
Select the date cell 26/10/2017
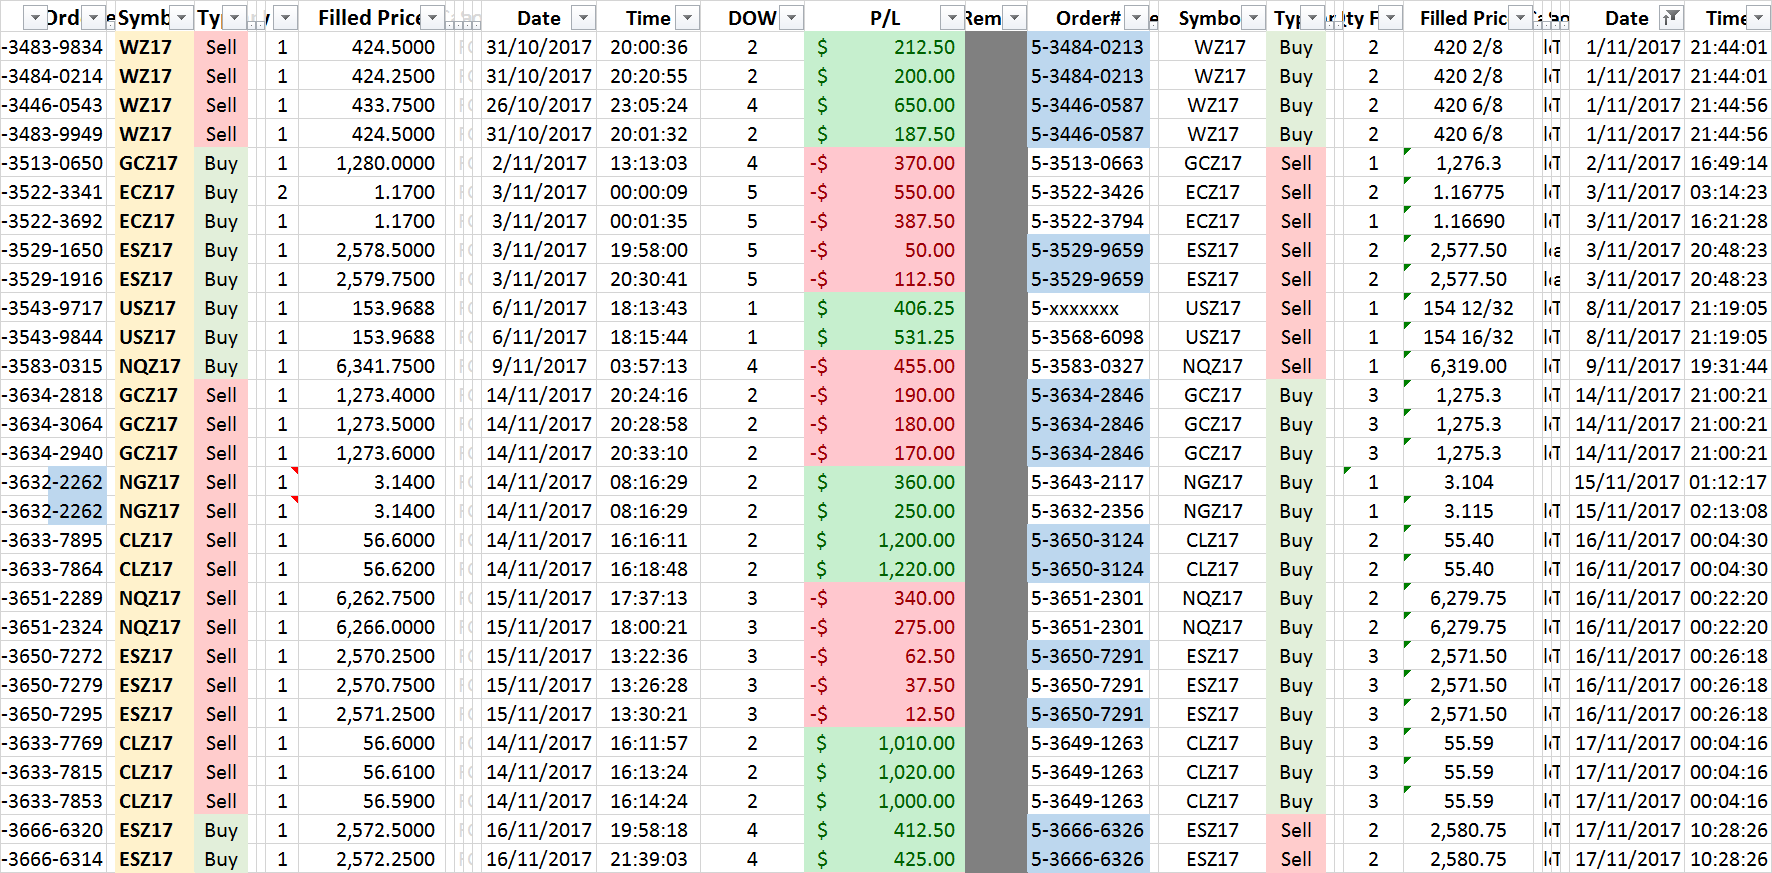(539, 105)
